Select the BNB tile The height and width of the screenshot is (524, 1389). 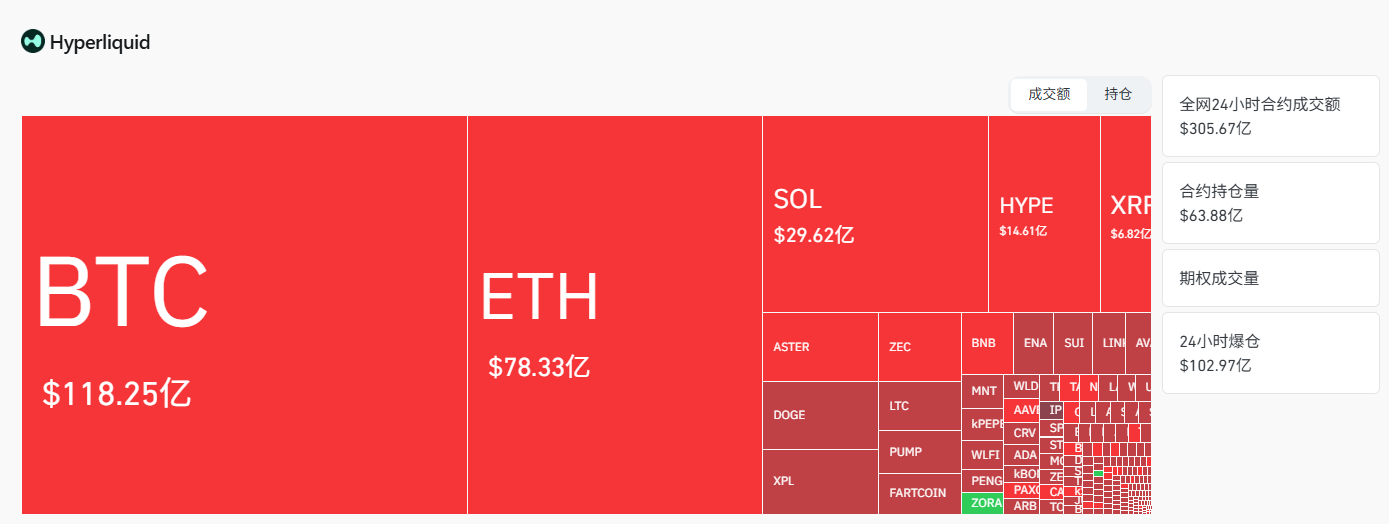click(x=986, y=342)
